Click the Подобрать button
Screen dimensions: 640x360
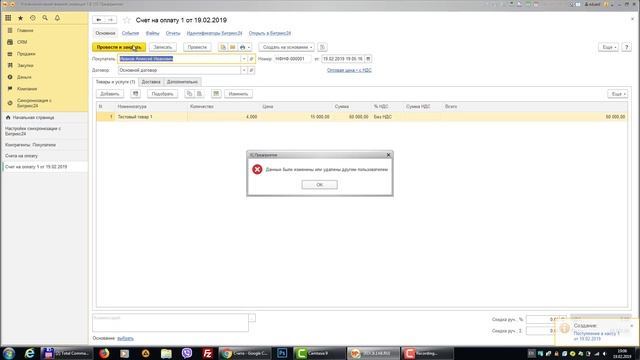tap(162, 94)
